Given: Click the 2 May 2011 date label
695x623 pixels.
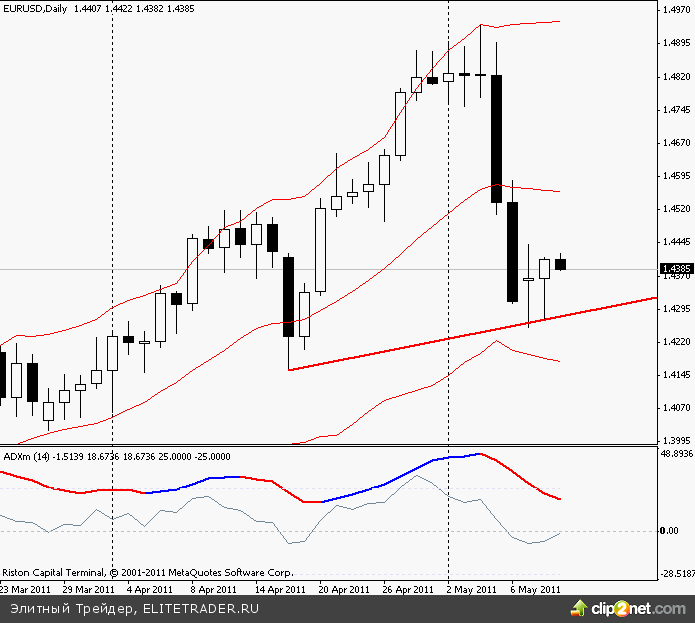Looking at the screenshot, I should coord(472,590).
